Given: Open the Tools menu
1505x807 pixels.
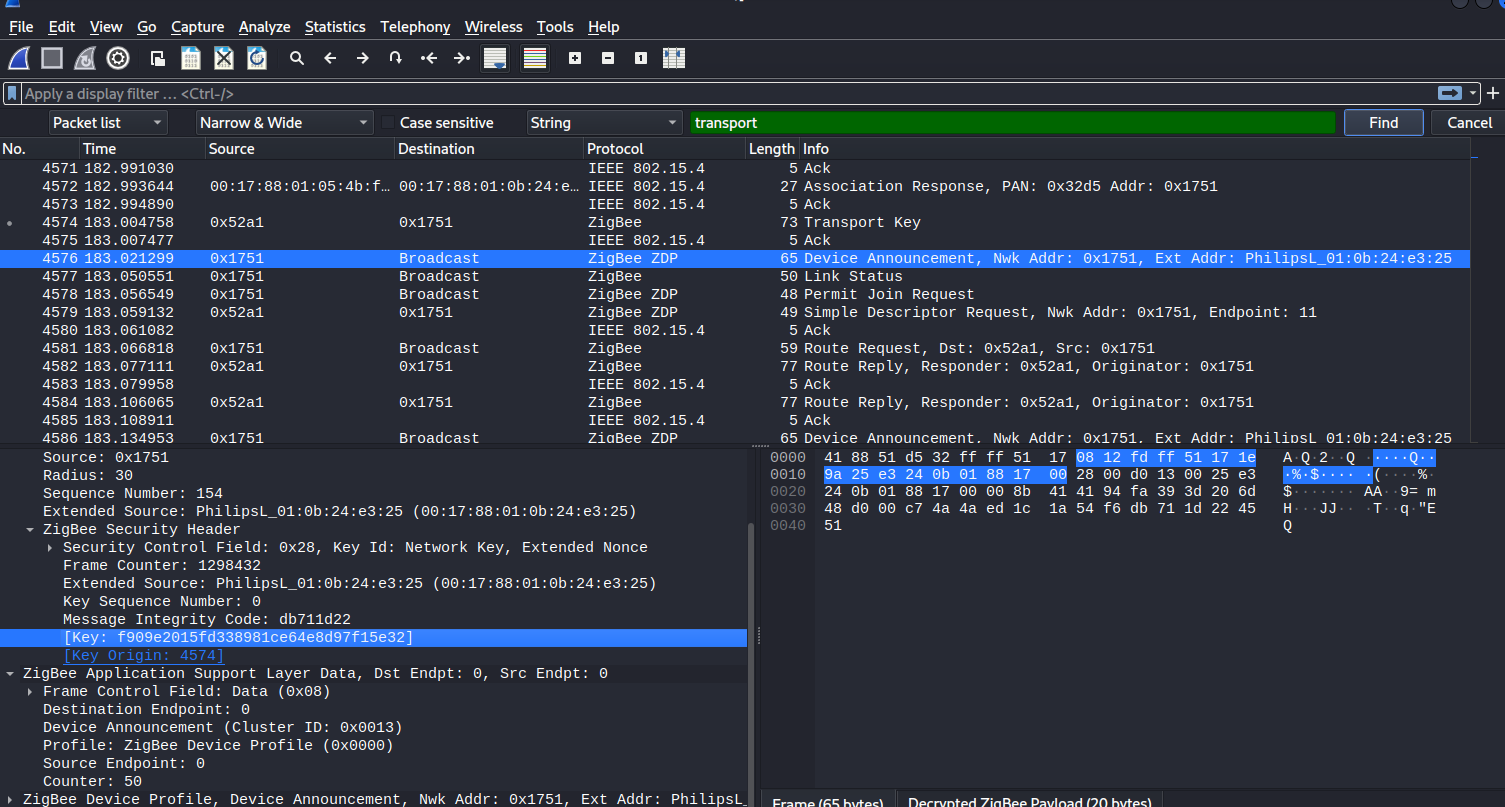Looking at the screenshot, I should coord(555,27).
